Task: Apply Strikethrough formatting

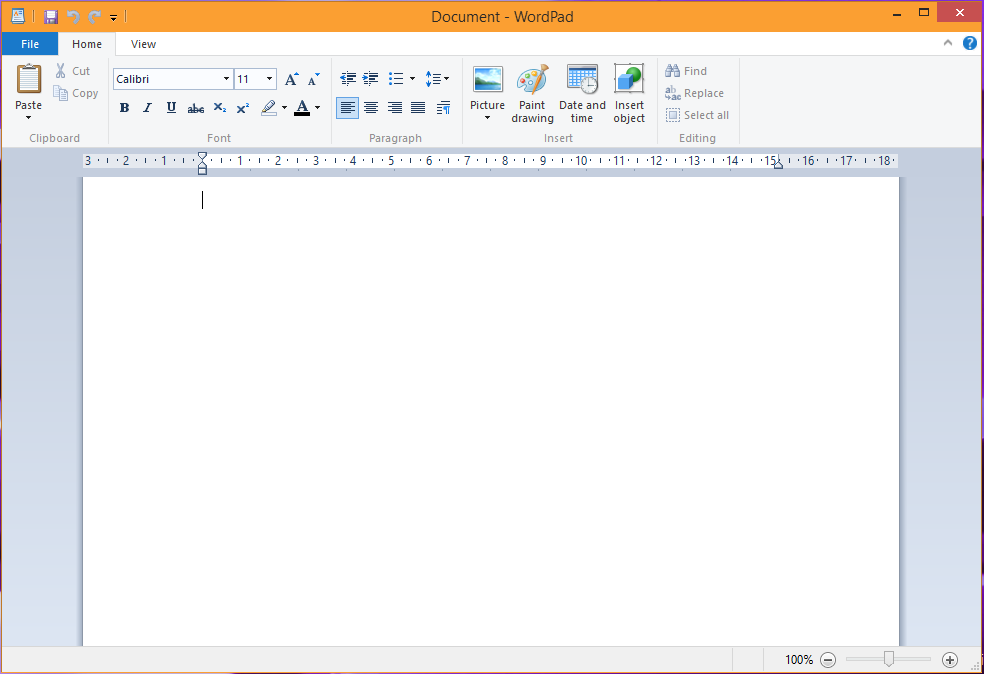Action: 196,108
